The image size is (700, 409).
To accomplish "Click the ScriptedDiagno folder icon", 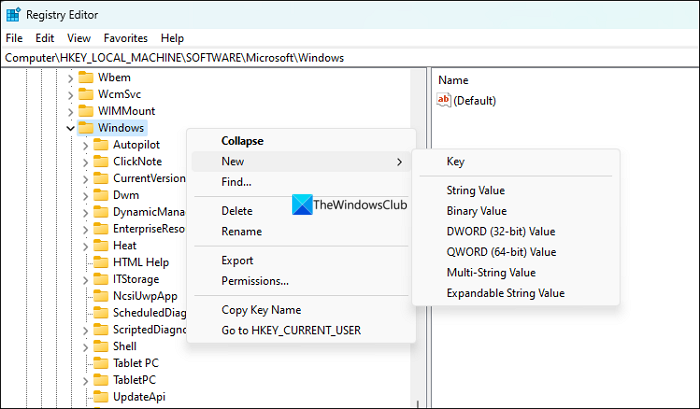I will click(101, 330).
